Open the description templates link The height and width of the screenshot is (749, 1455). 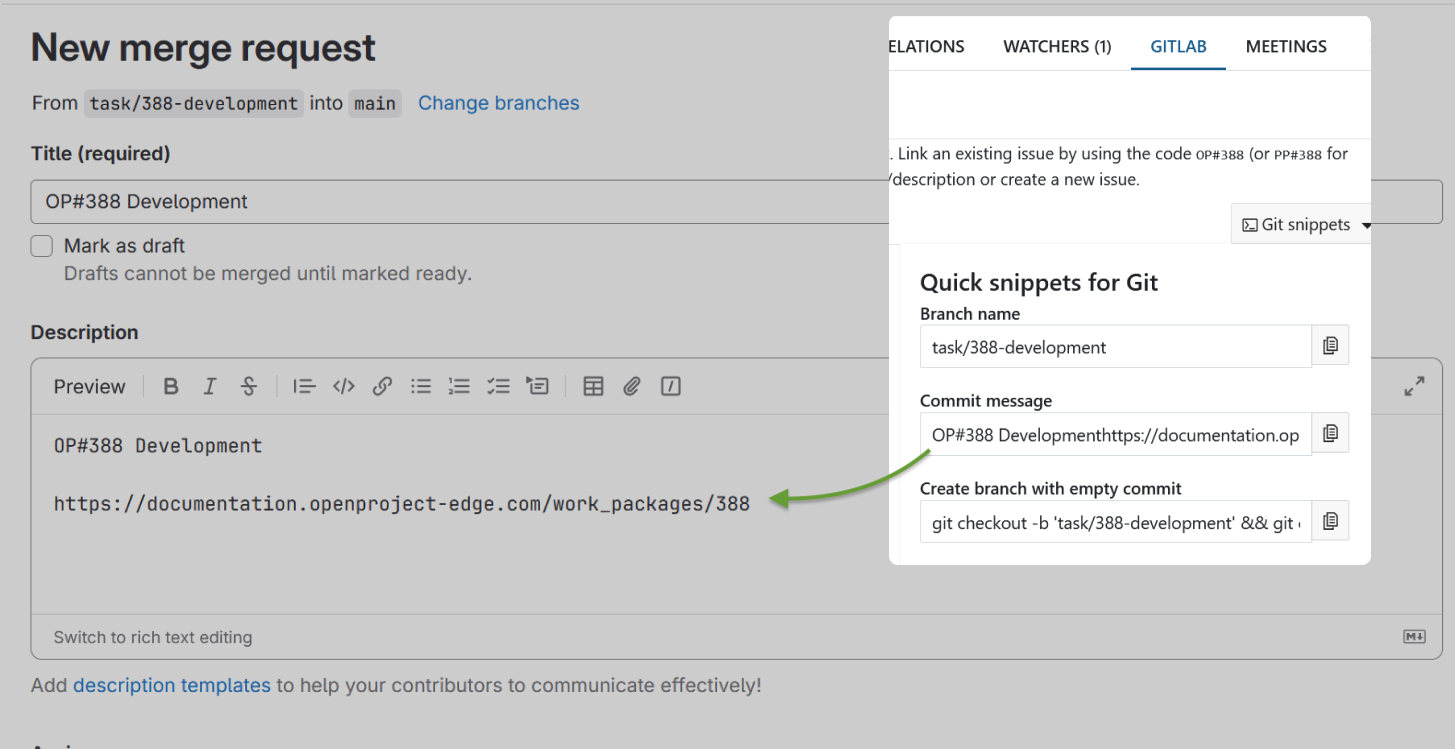pos(172,686)
